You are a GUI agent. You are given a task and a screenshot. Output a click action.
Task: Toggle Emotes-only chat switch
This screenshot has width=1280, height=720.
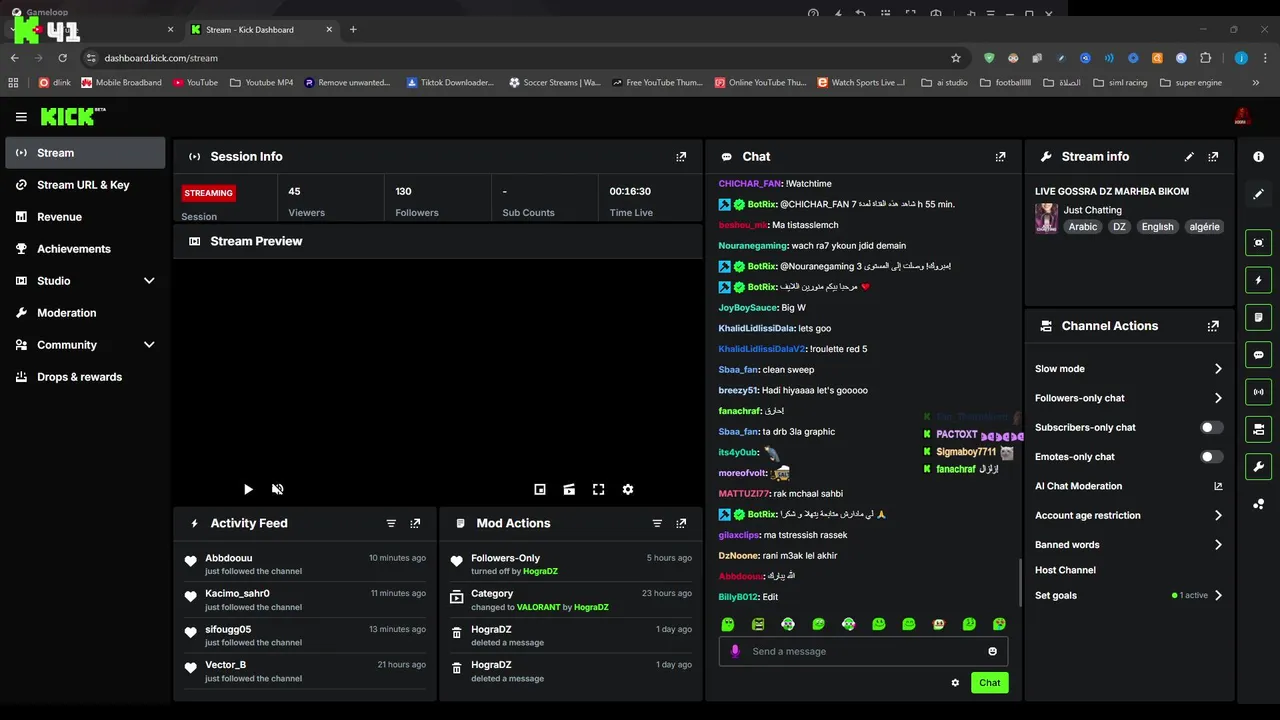[1211, 457]
